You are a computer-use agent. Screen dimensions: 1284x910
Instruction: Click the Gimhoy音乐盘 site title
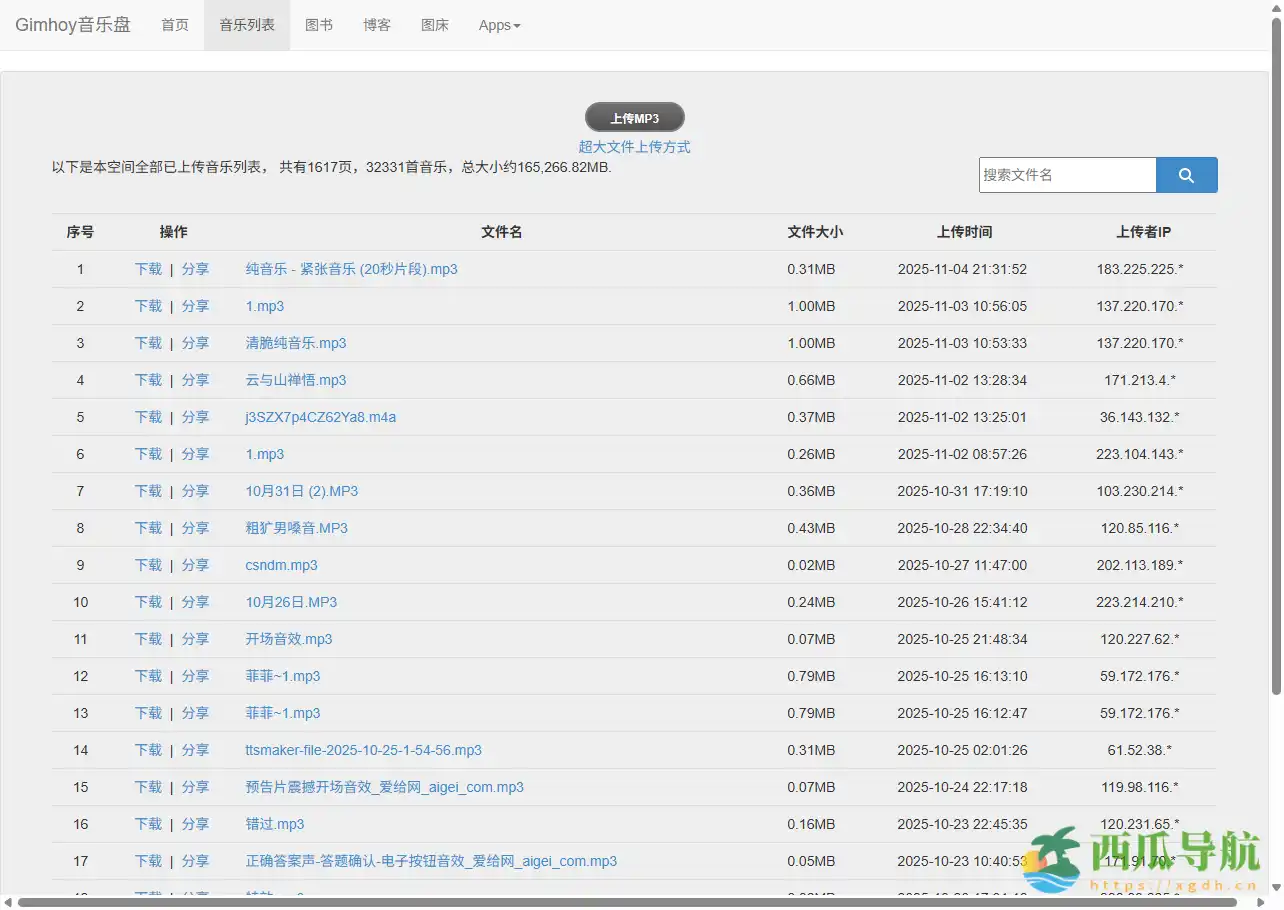72,24
